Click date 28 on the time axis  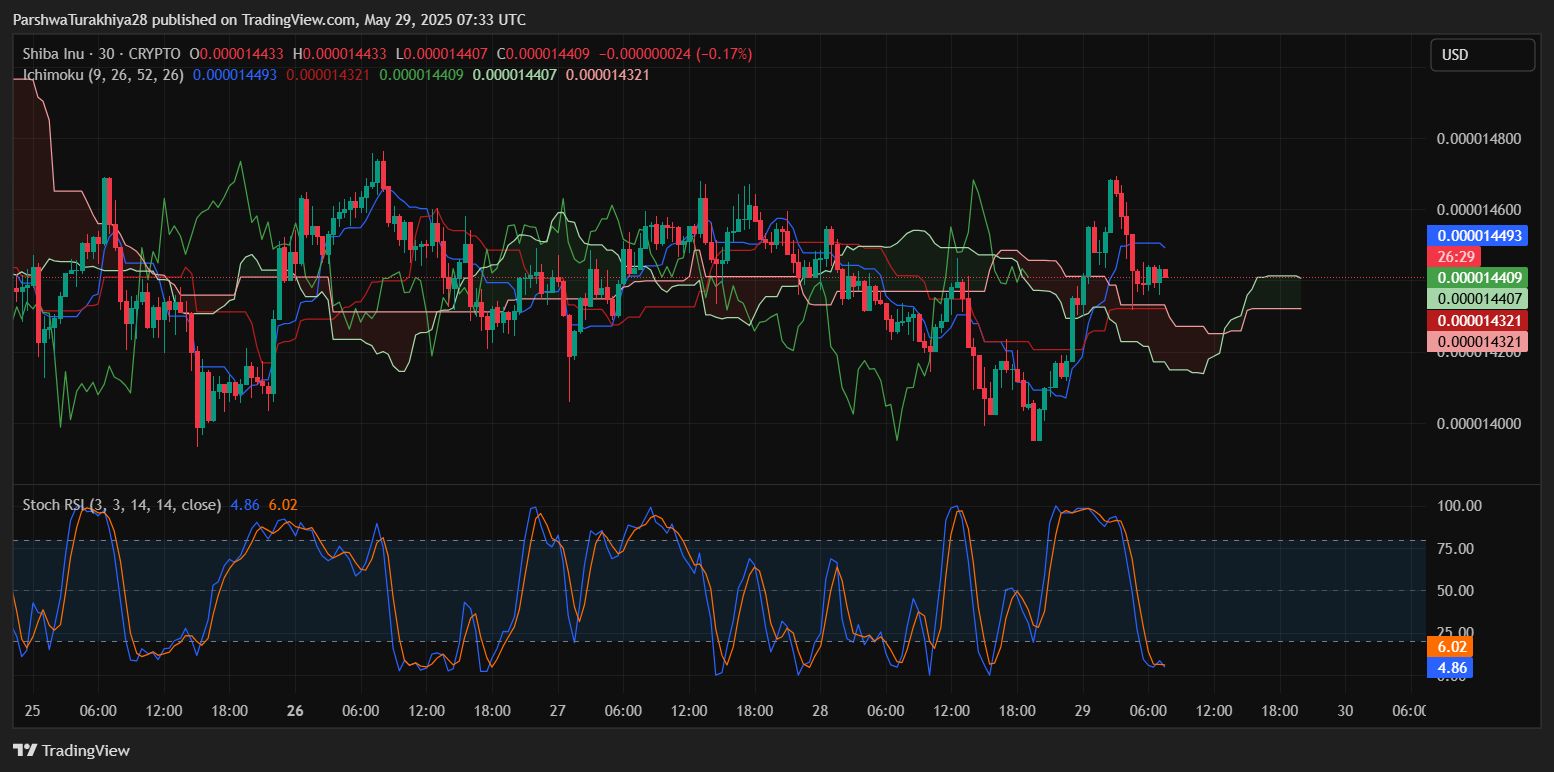coord(820,711)
